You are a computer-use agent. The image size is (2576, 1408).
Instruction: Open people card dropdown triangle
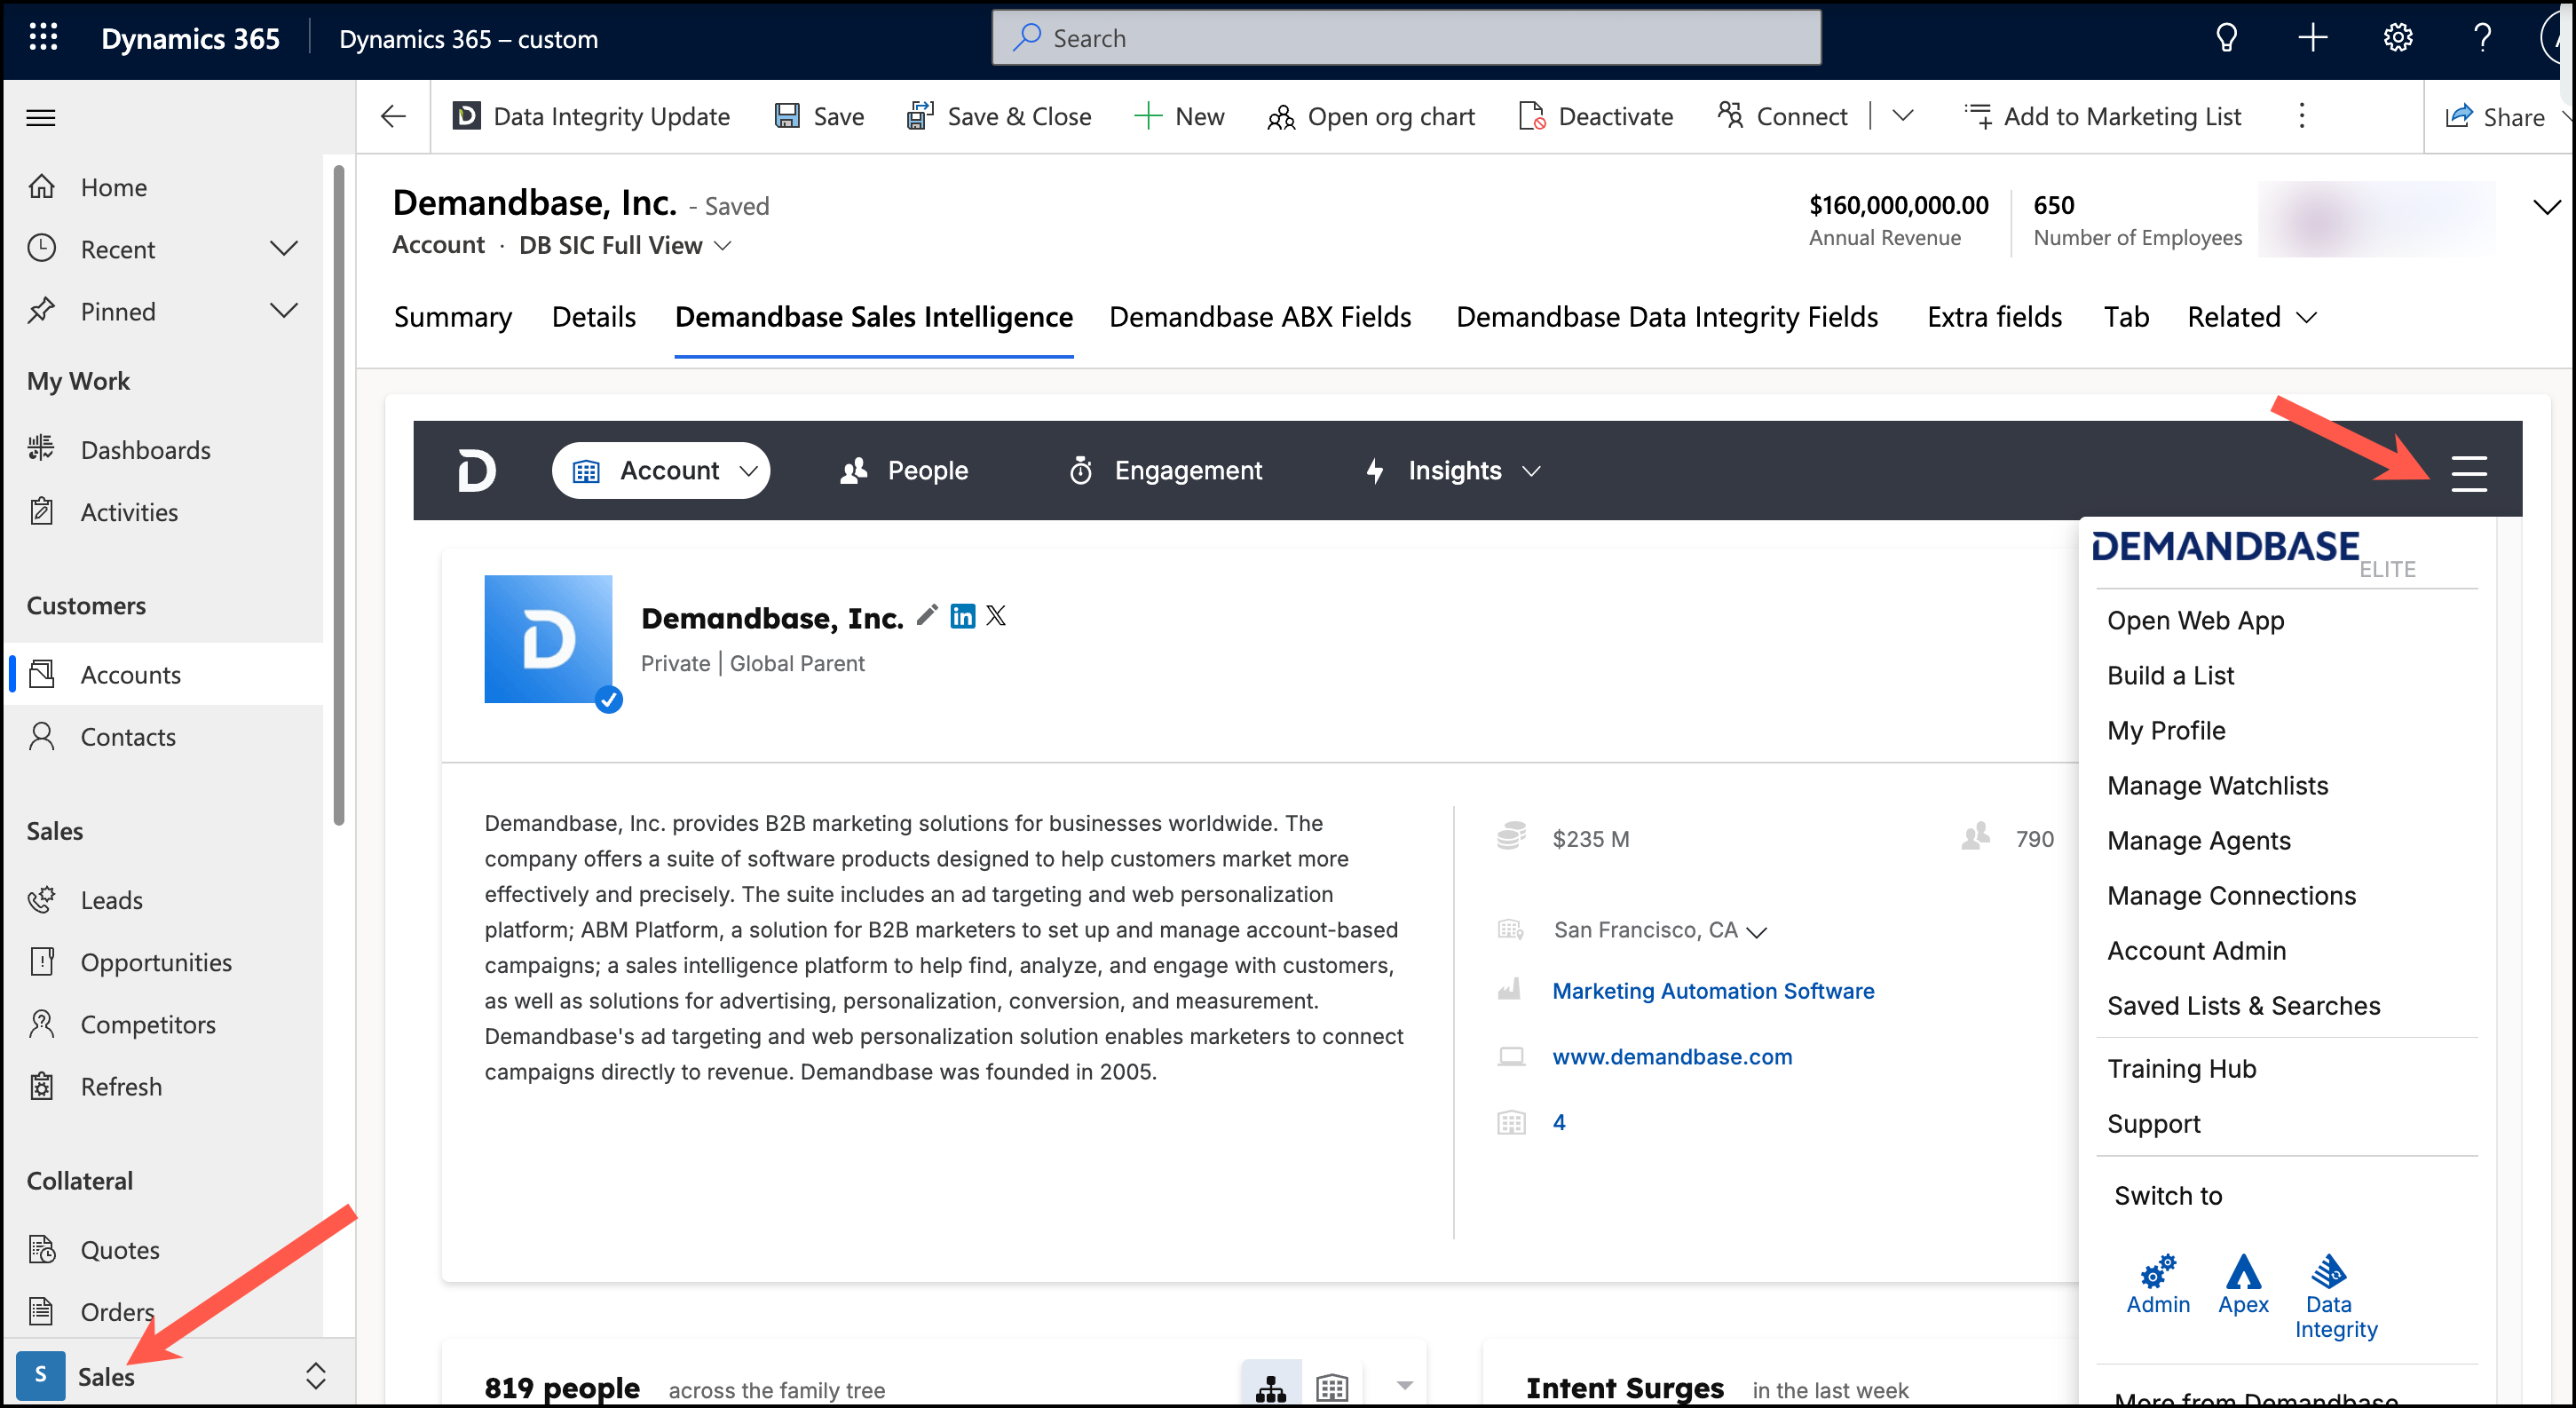1404,1385
